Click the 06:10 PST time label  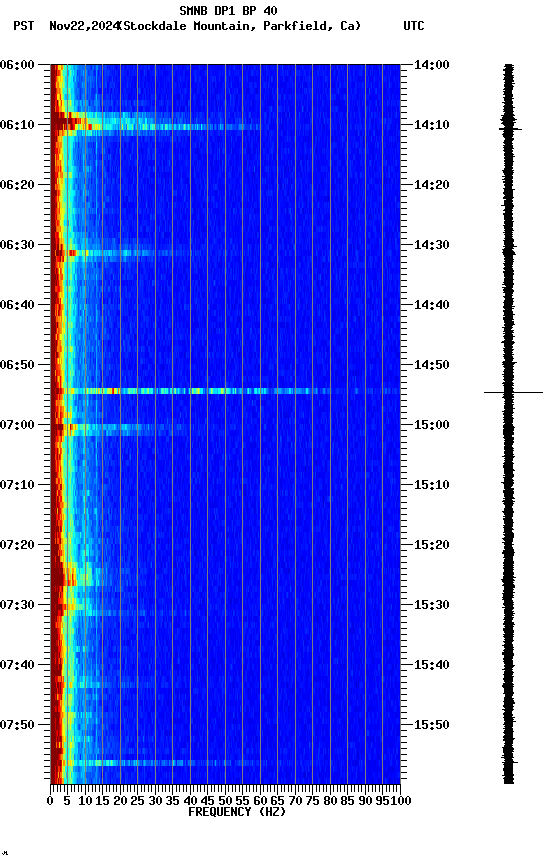pyautogui.click(x=17, y=125)
